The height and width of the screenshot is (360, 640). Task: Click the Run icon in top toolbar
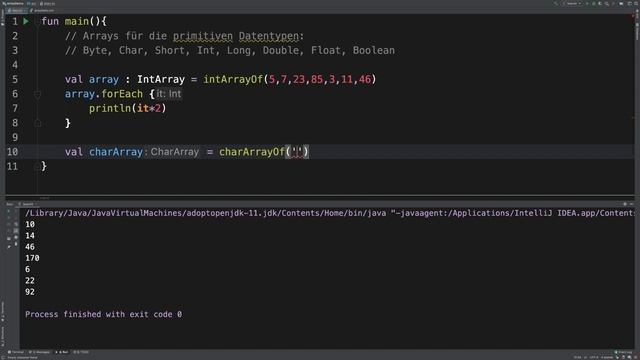pyautogui.click(x=587, y=3)
